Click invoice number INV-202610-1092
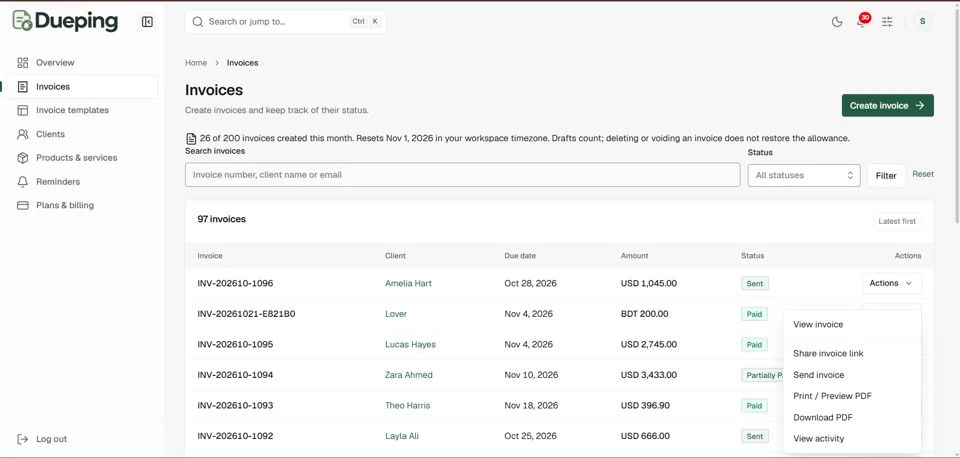Image resolution: width=960 pixels, height=458 pixels. coord(235,436)
